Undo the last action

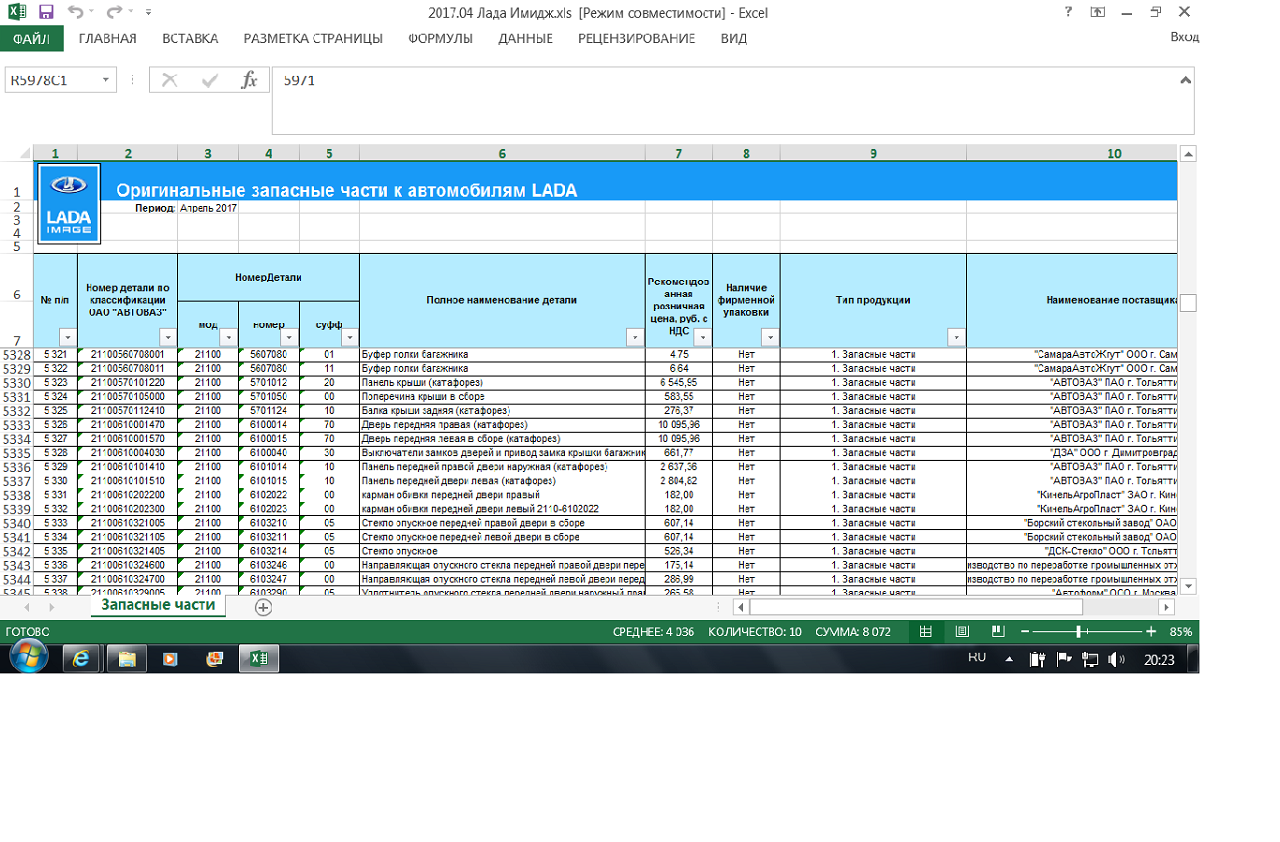click(x=75, y=12)
